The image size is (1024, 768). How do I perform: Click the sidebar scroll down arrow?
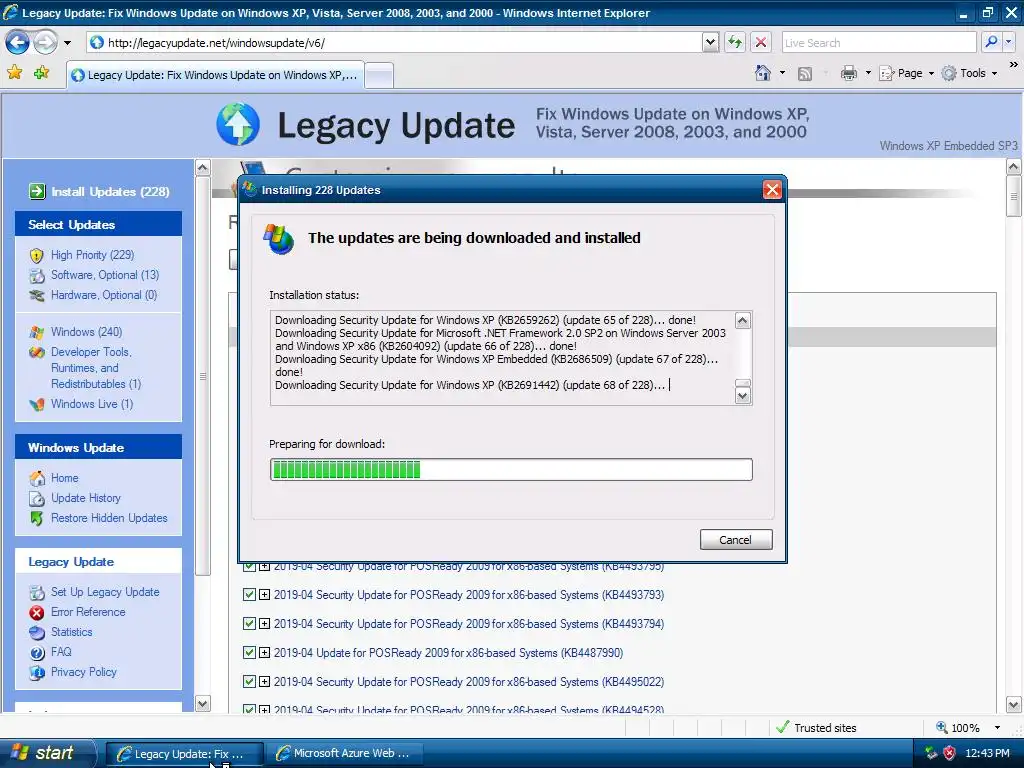pyautogui.click(x=202, y=704)
